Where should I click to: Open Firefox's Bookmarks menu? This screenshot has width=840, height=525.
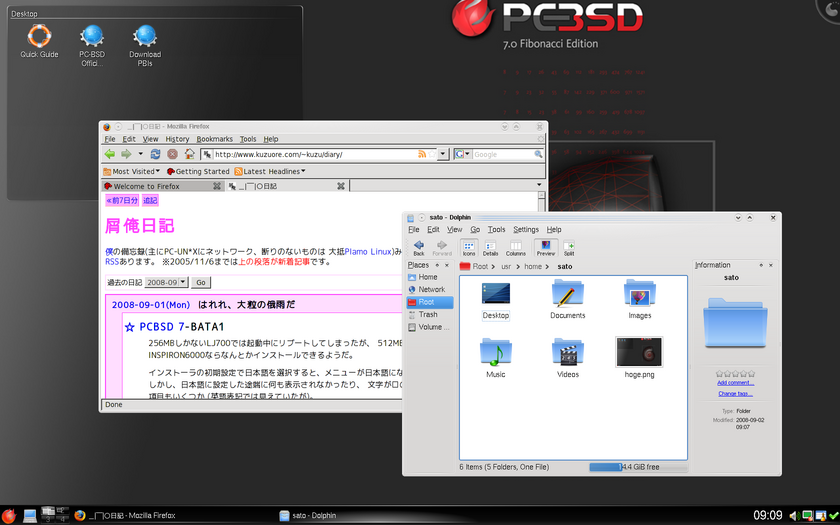coord(214,139)
